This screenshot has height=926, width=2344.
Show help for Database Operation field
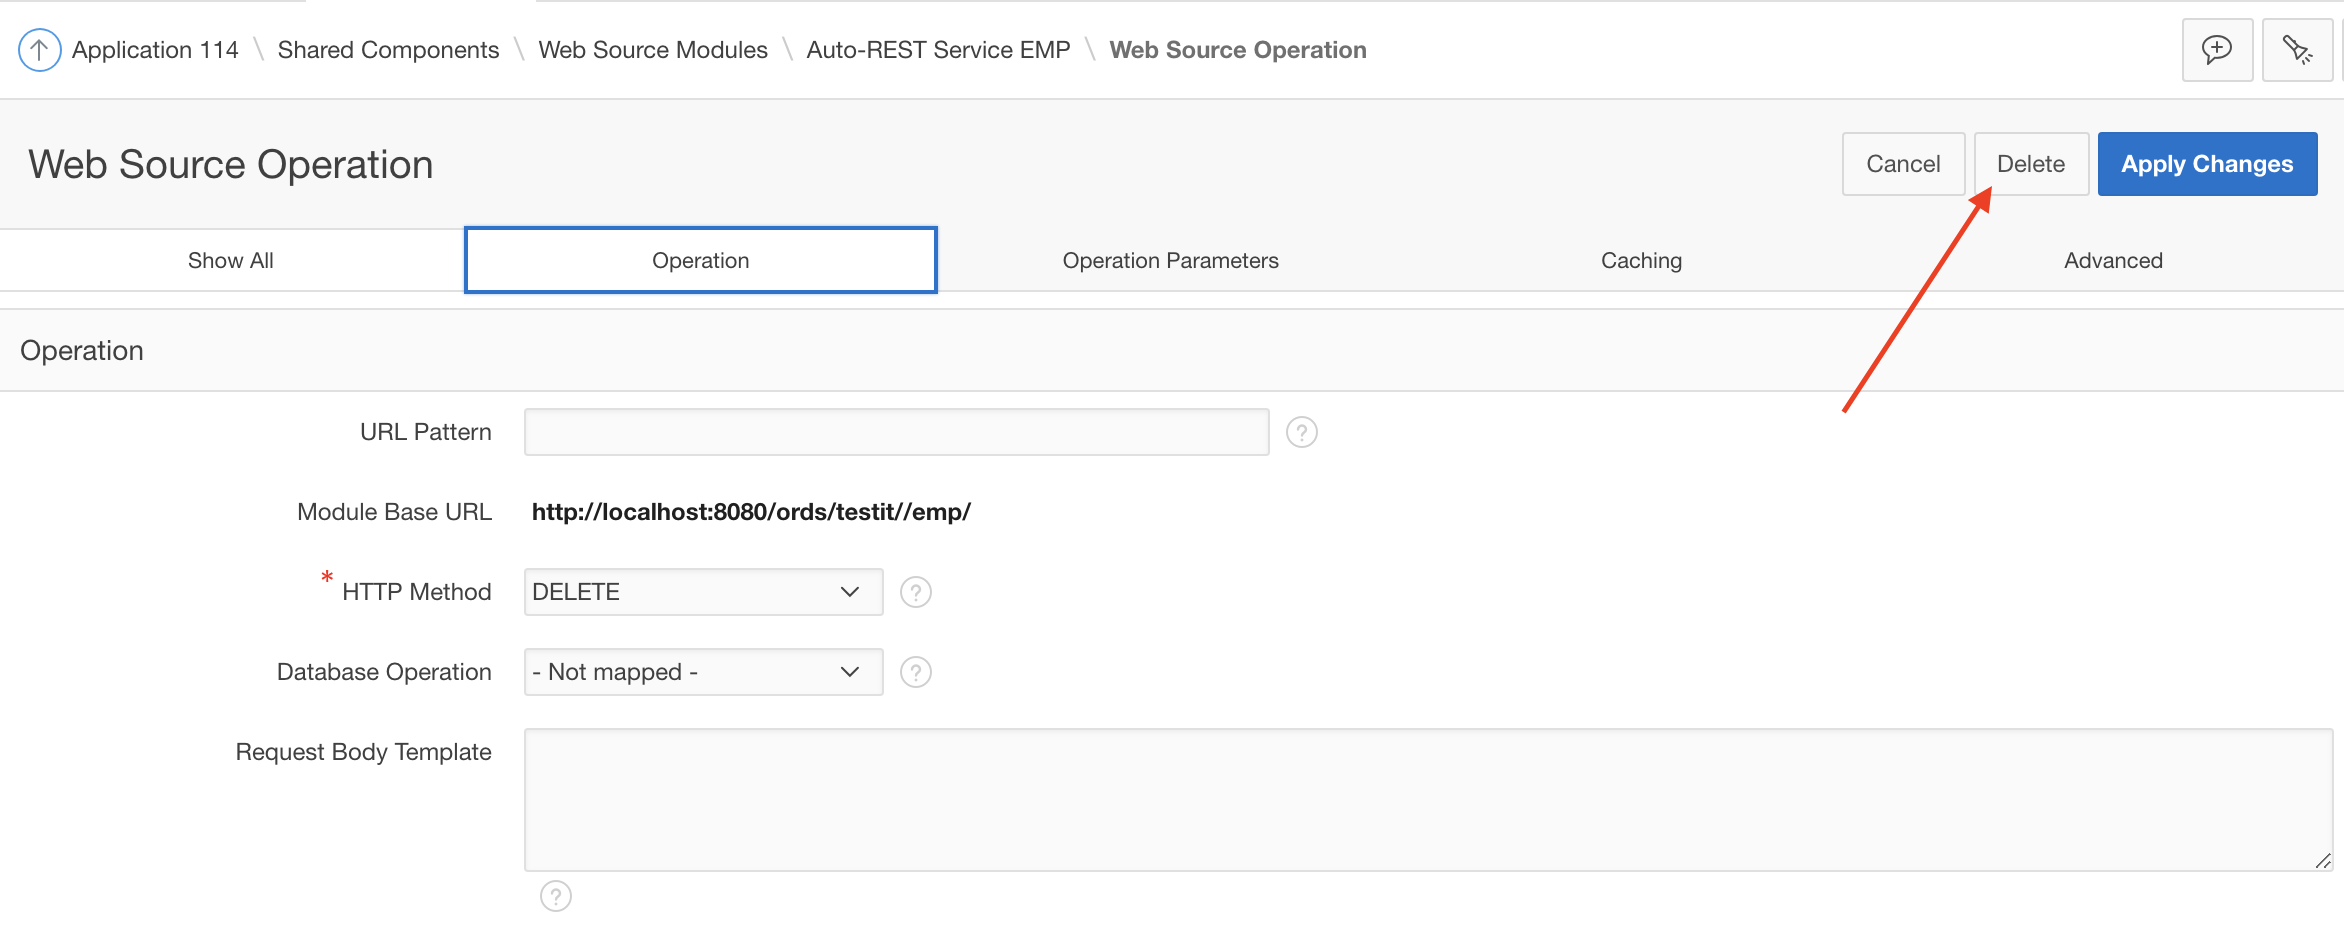[915, 672]
